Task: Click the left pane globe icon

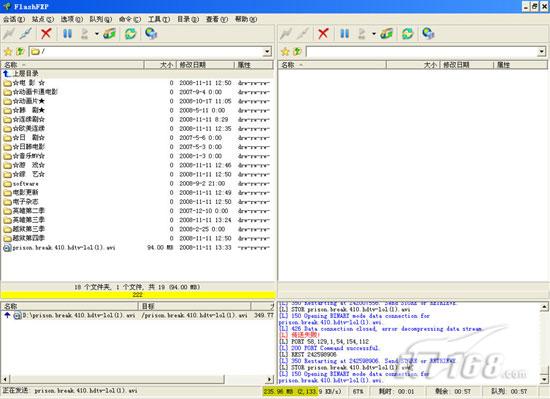Action: point(151,34)
